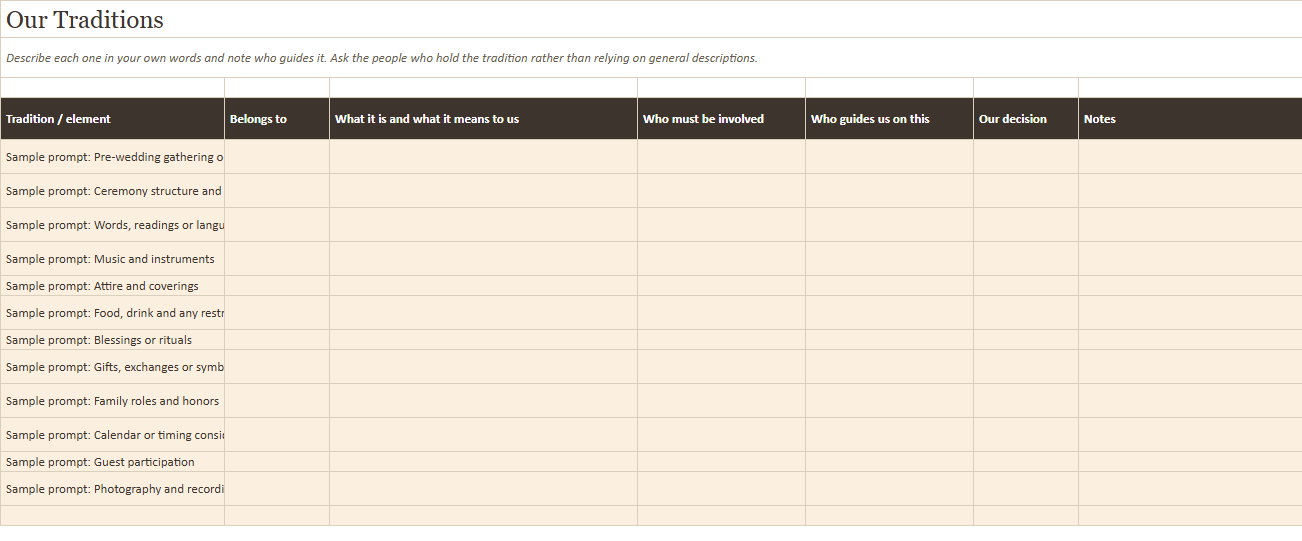Image resolution: width=1302 pixels, height=541 pixels.
Task: Click 'What it is' cell in Pre-wedding gathering row
Action: coord(483,157)
